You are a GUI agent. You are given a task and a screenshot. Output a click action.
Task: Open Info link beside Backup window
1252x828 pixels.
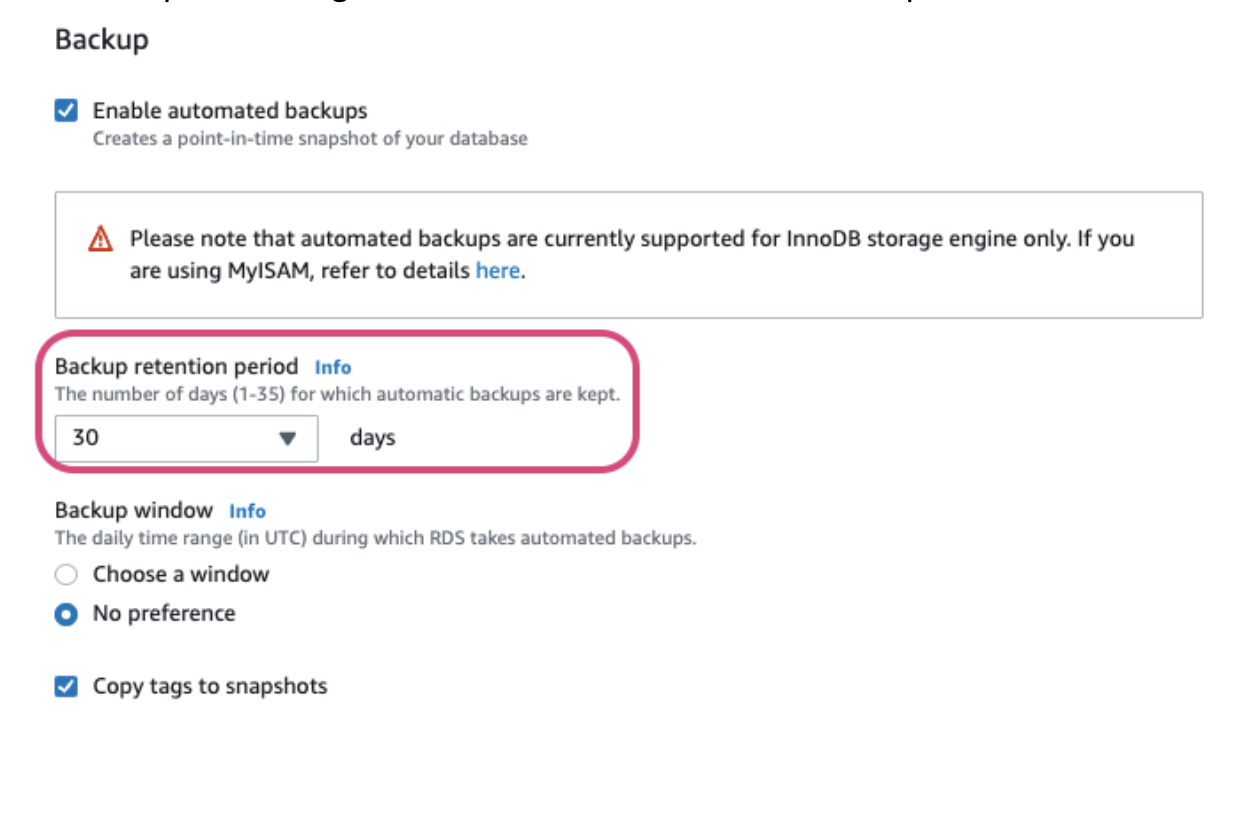(x=247, y=511)
